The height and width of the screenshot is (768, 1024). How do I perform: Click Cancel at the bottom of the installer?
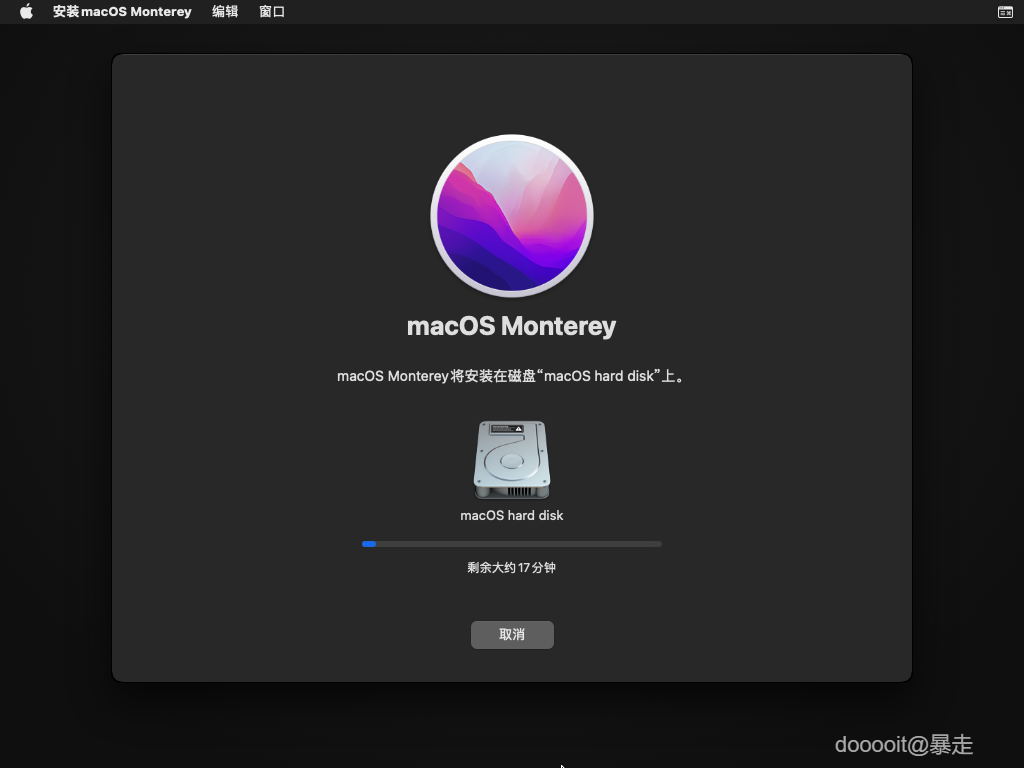tap(512, 634)
